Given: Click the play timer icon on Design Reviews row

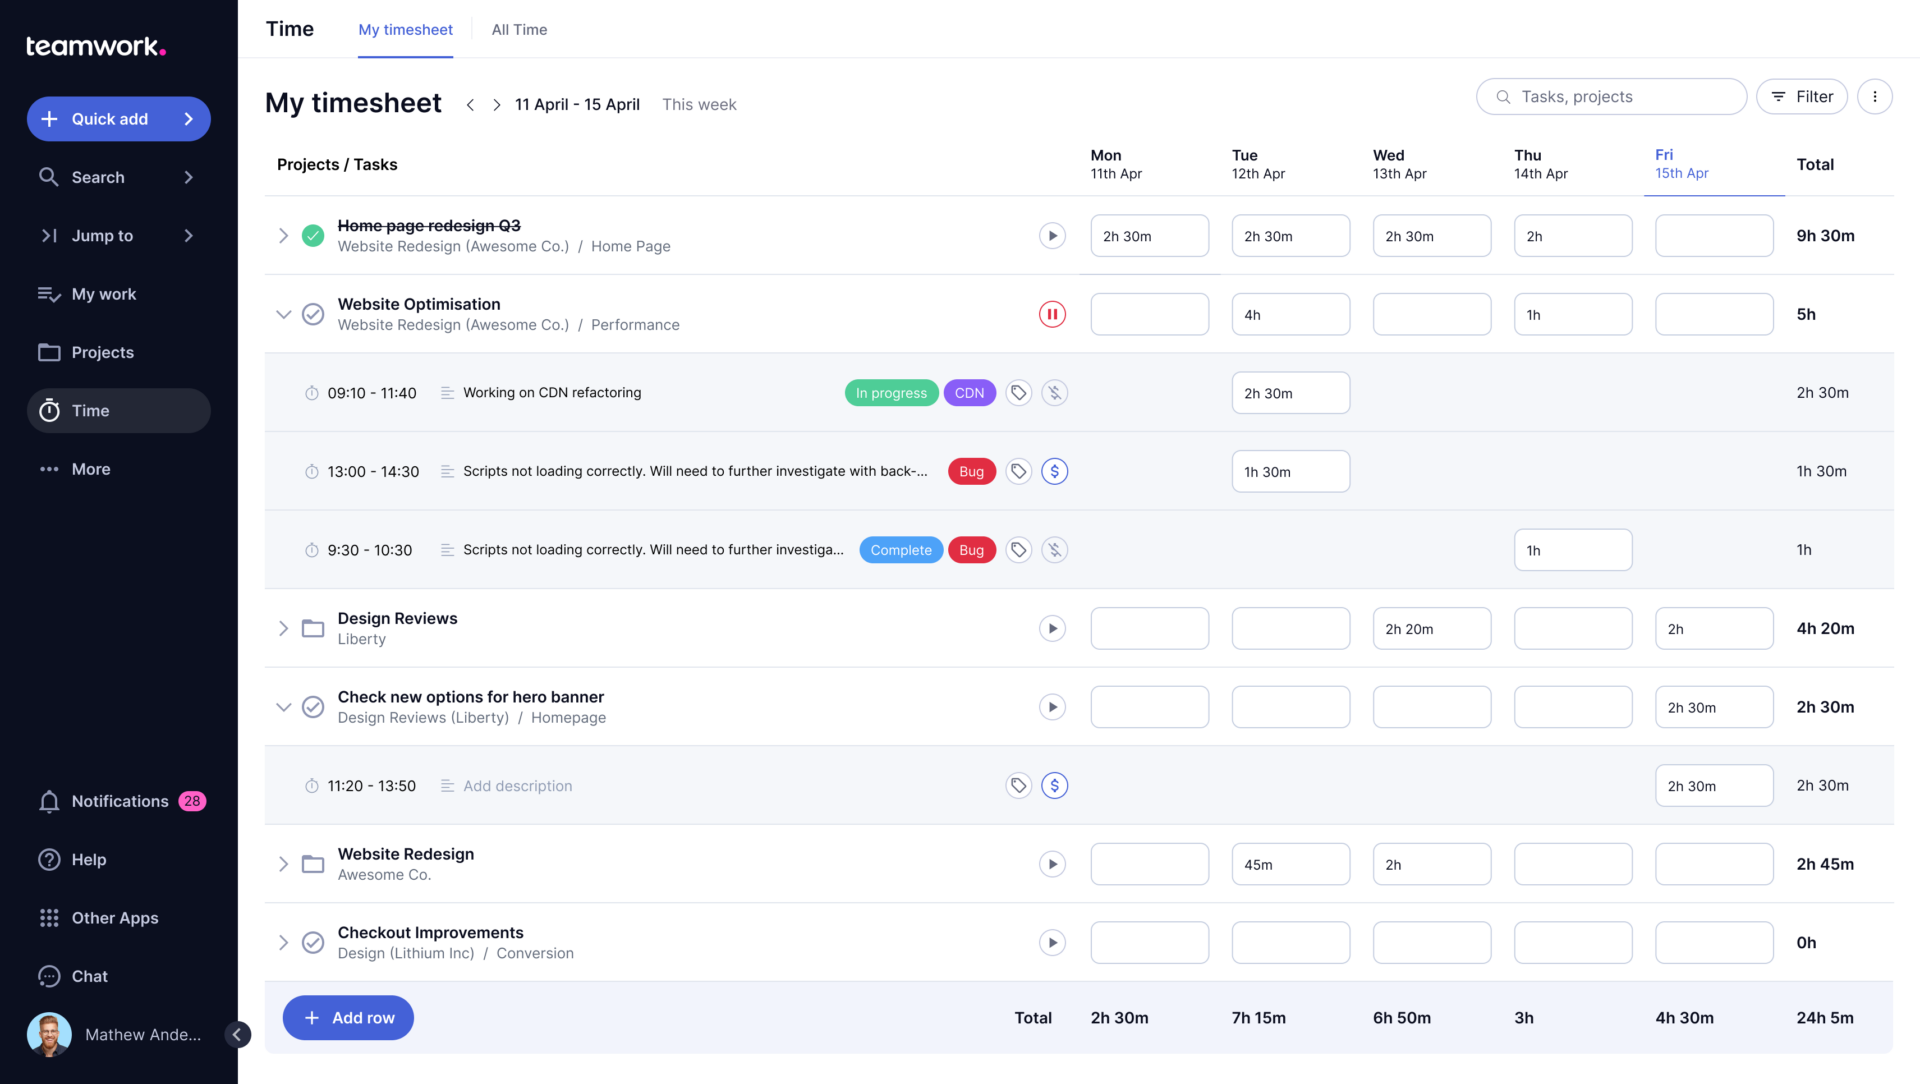Looking at the screenshot, I should point(1052,628).
